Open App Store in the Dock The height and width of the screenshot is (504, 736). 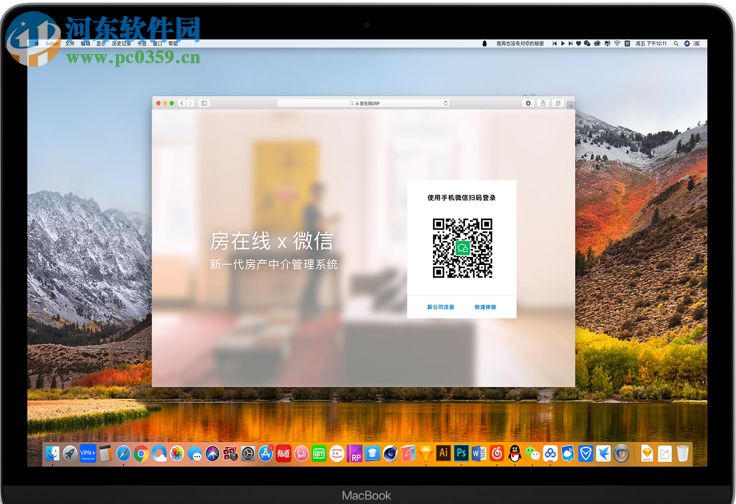[x=266, y=454]
